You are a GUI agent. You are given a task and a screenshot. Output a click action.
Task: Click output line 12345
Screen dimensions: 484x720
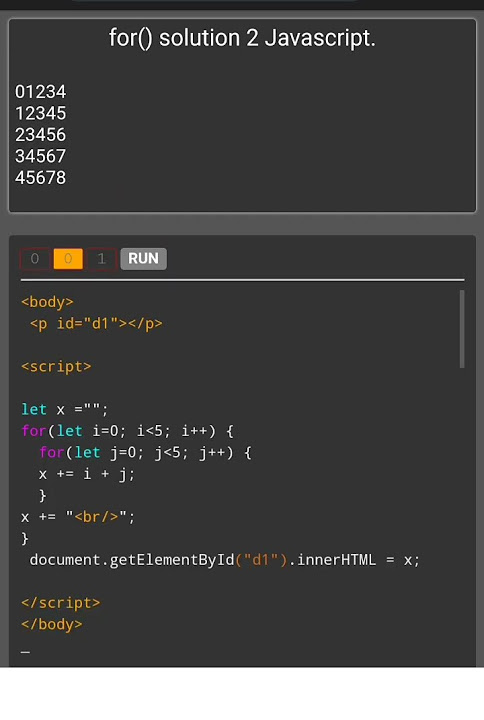(40, 113)
